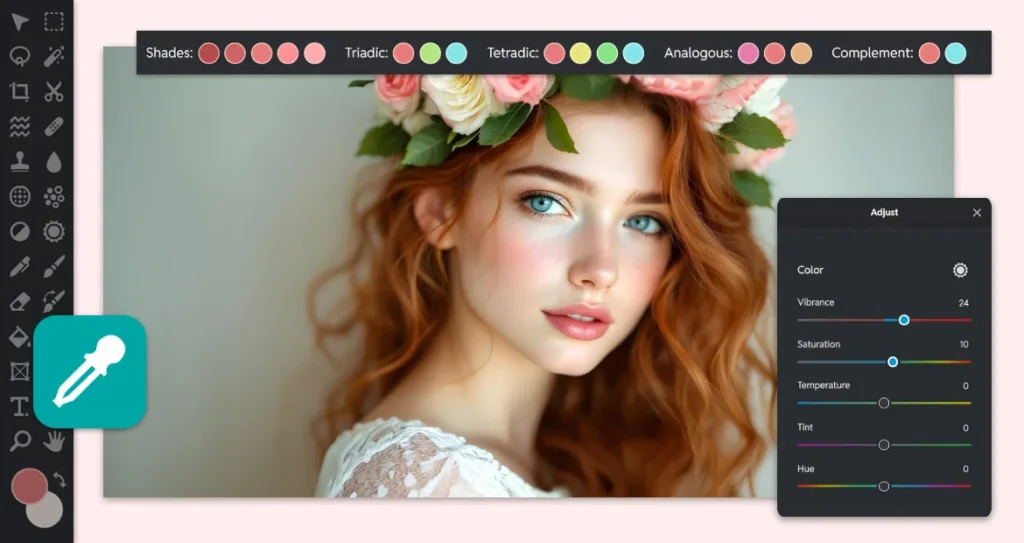Viewport: 1024px width, 543px height.
Task: Close the Adjust panel
Action: [x=977, y=212]
